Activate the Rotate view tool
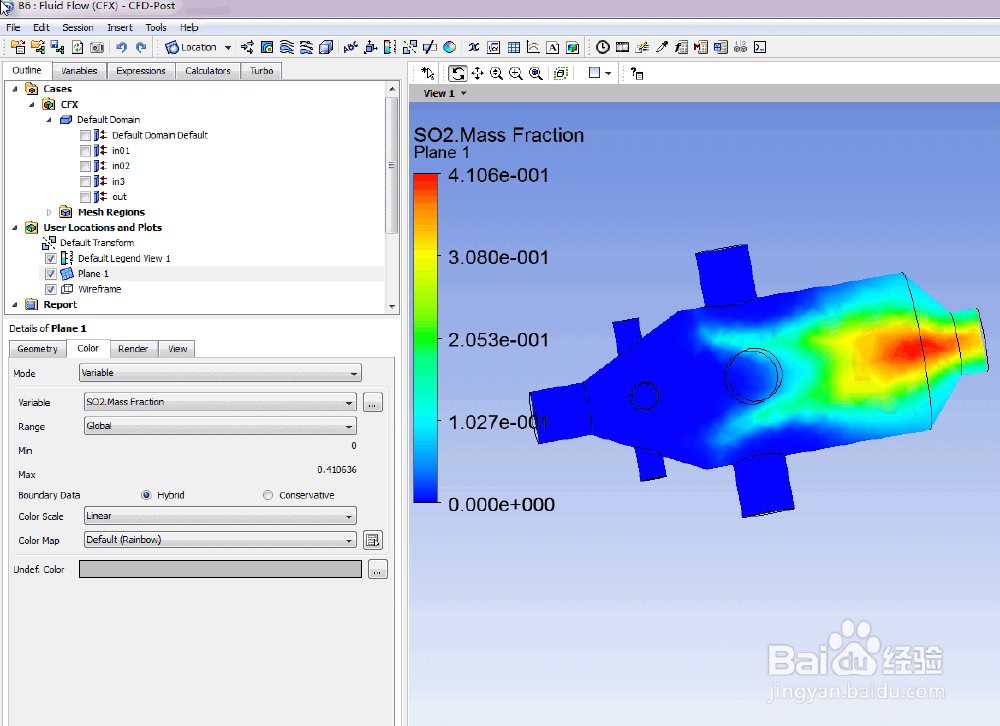1000x726 pixels. (x=457, y=73)
